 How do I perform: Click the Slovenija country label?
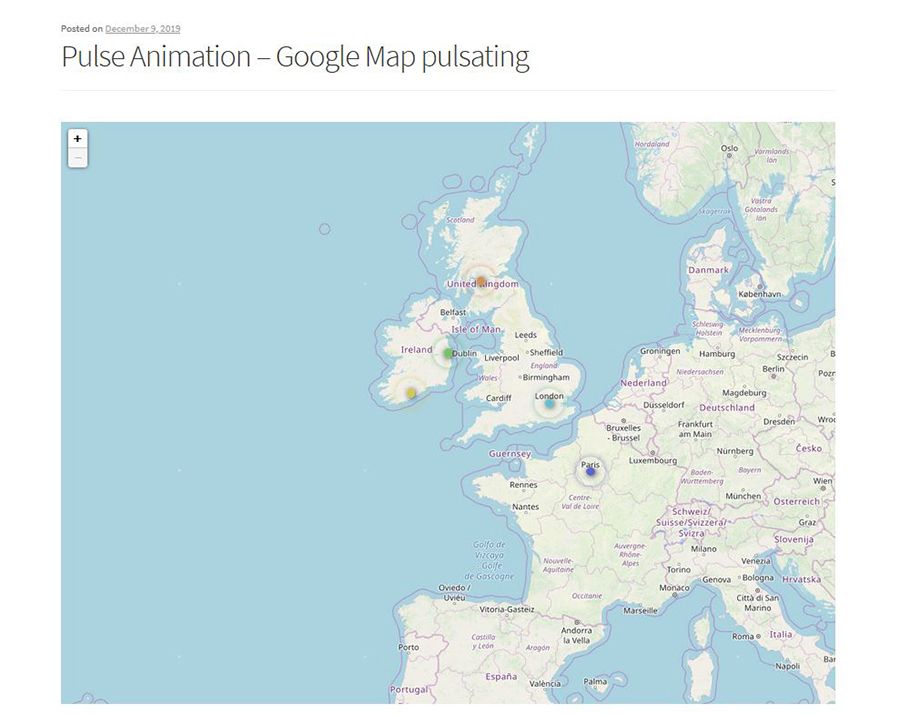(794, 540)
